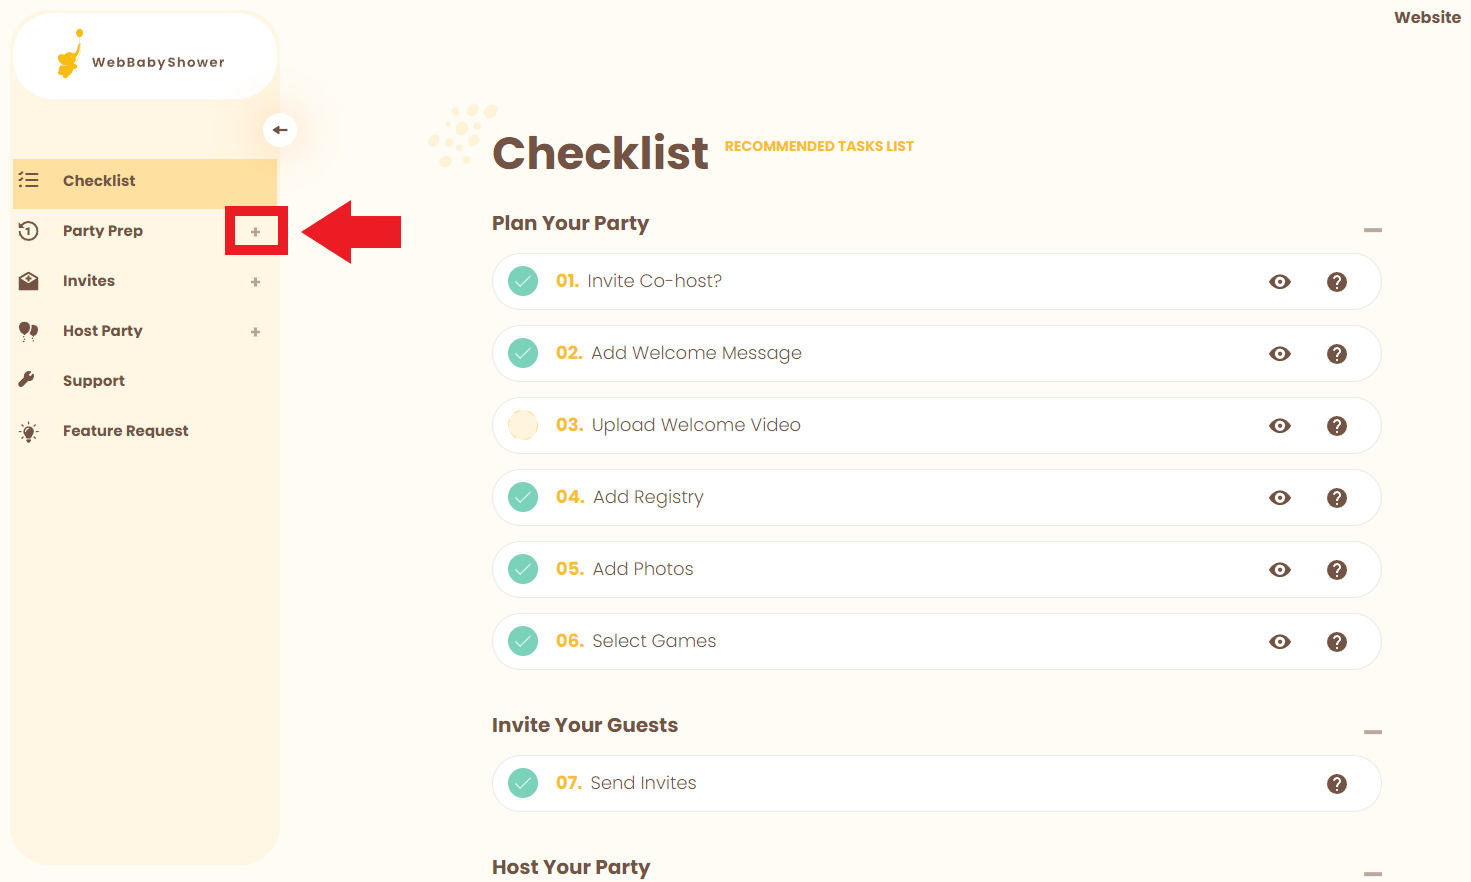Preview Add Welcome Message with eye icon

[1279, 354]
